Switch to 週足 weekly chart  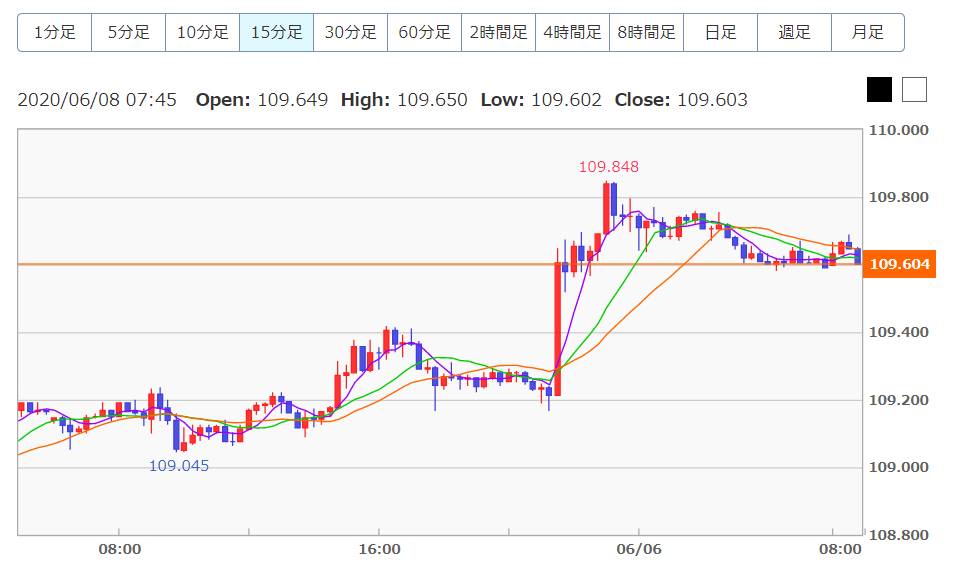[x=794, y=32]
